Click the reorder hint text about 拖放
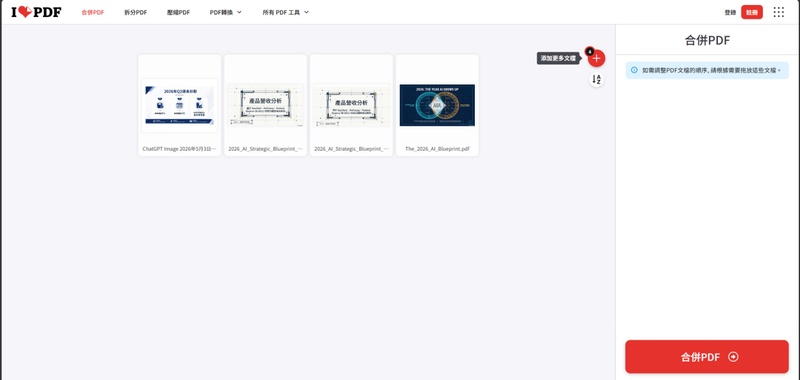The image size is (800, 380). pyautogui.click(x=711, y=70)
